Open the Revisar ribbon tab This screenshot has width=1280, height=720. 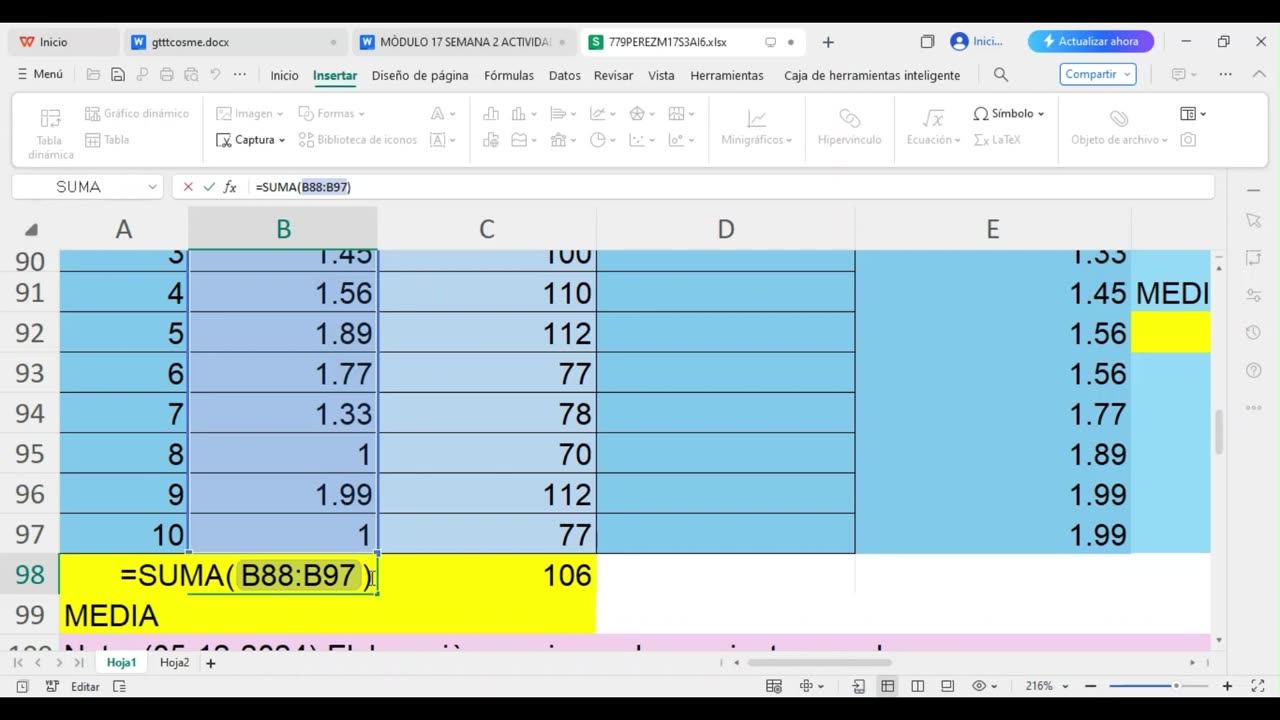point(614,75)
